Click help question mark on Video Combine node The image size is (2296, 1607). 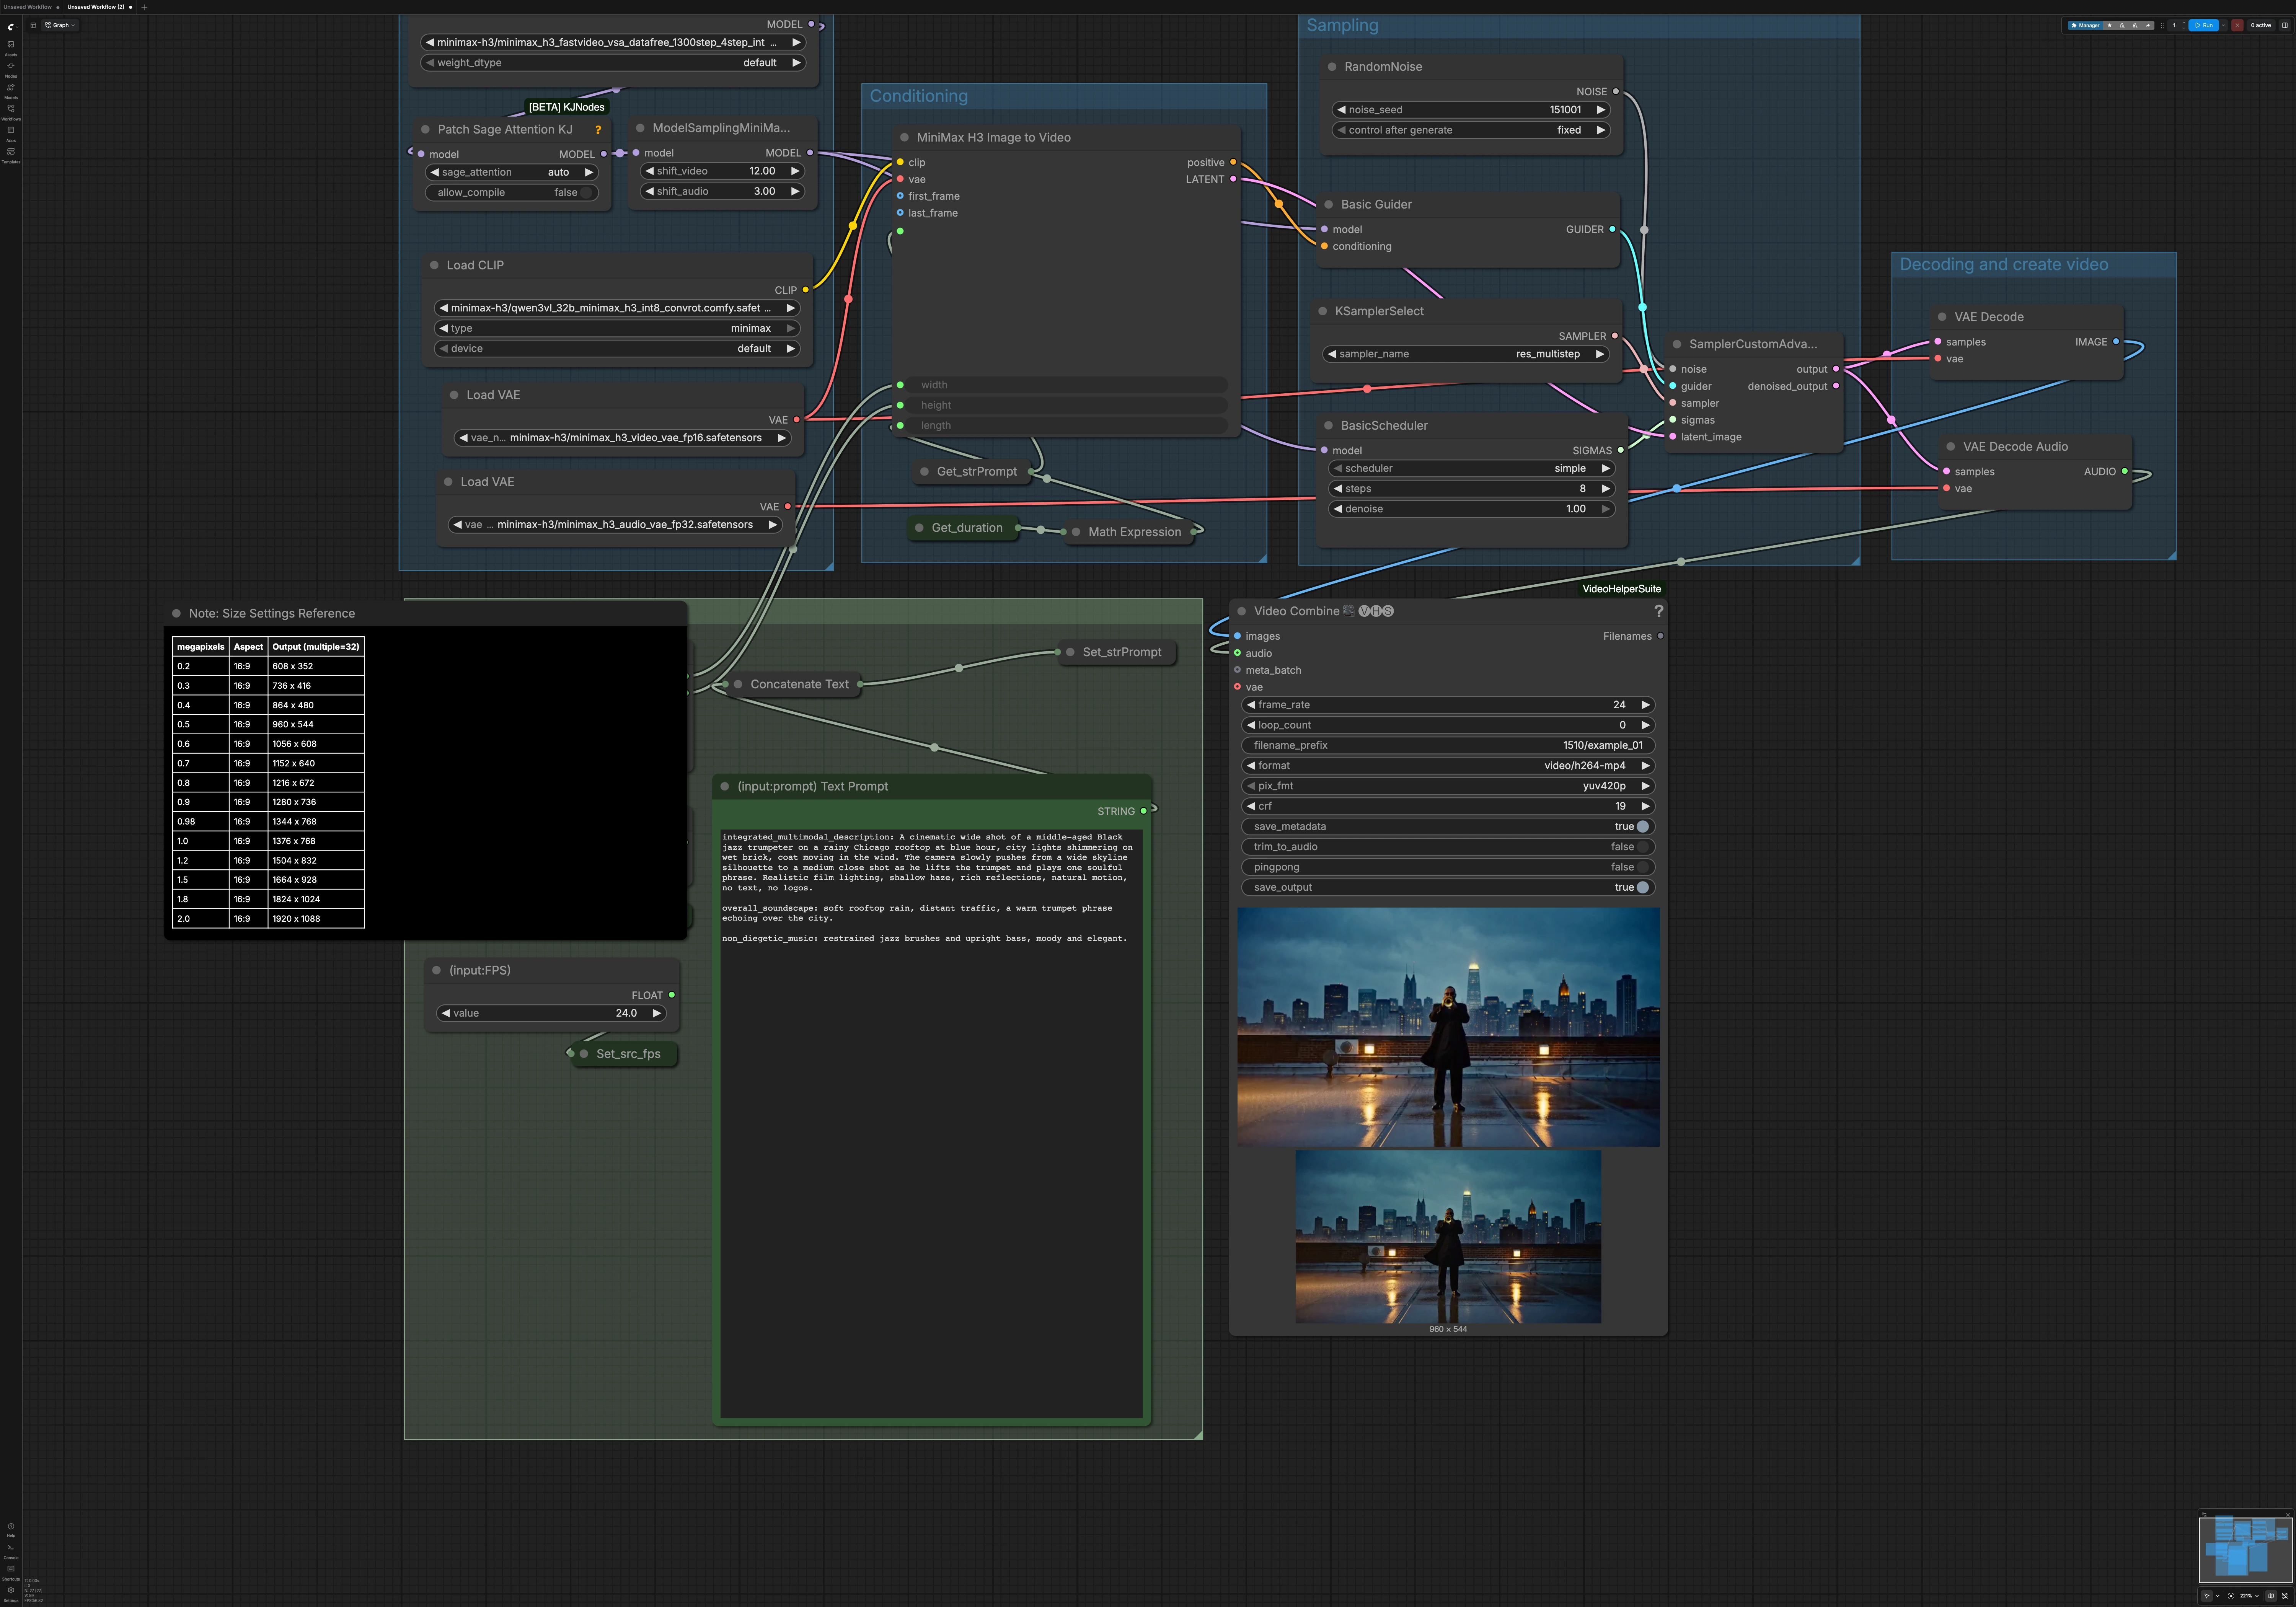coord(1658,611)
